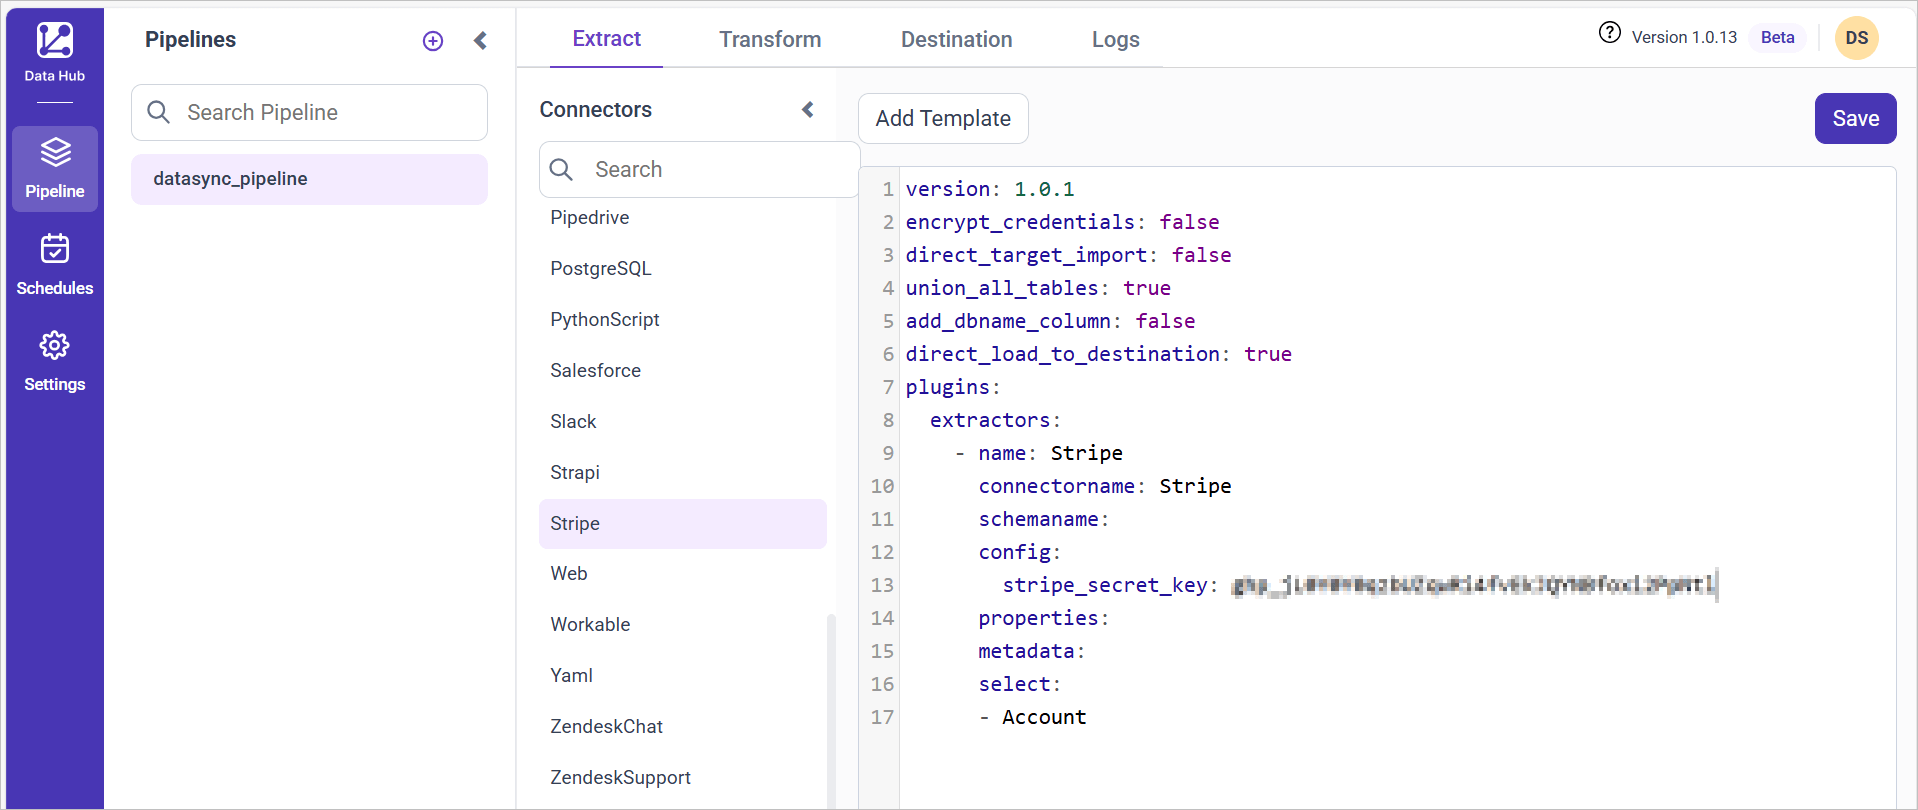Click the union_all_tables: true line
The width and height of the screenshot is (1918, 810).
pyautogui.click(x=1038, y=288)
